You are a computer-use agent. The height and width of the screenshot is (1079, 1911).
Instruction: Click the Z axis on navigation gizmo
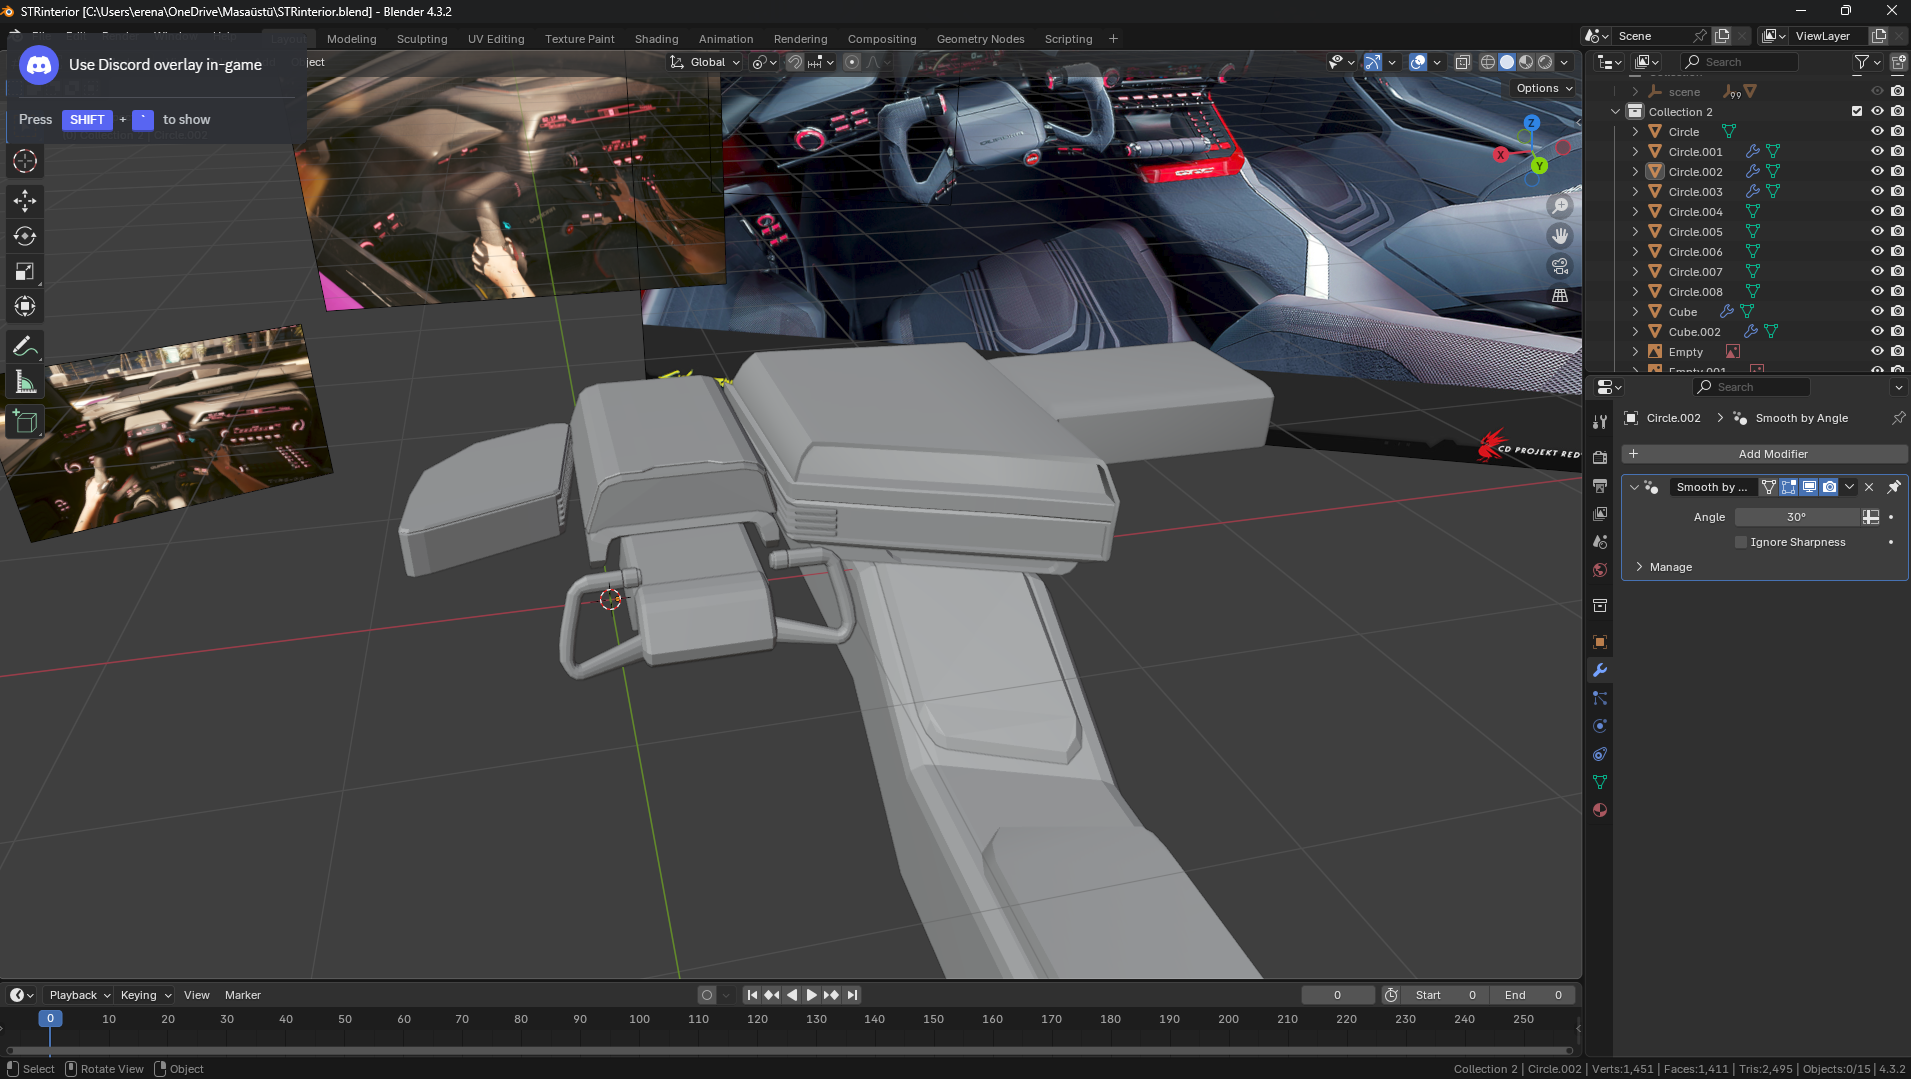click(x=1531, y=123)
